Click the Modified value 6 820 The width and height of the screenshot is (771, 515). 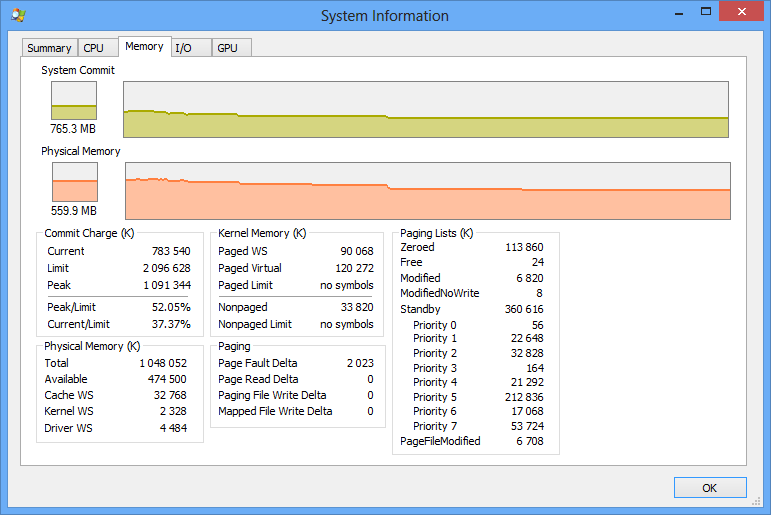(530, 278)
